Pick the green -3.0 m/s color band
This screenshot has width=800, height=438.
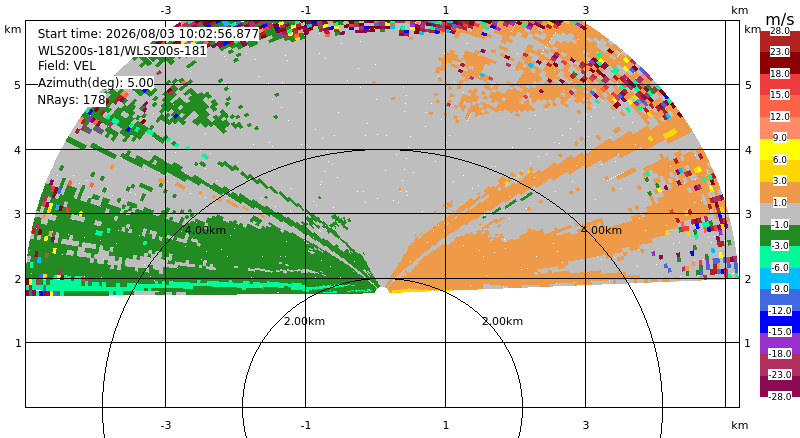click(x=780, y=235)
